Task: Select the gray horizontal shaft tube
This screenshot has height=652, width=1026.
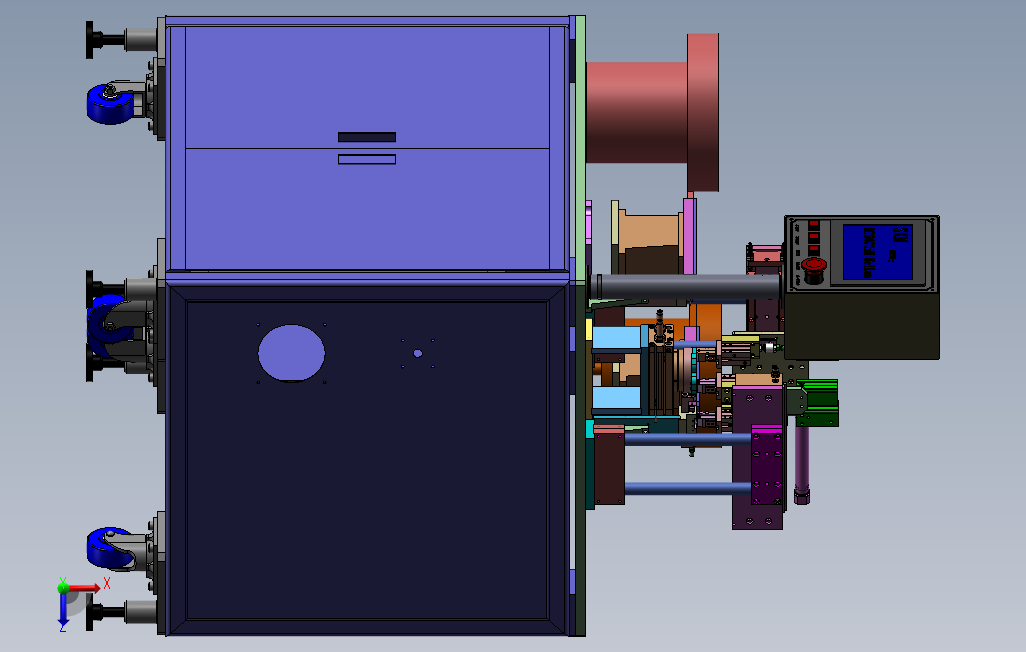Action: (x=687, y=287)
